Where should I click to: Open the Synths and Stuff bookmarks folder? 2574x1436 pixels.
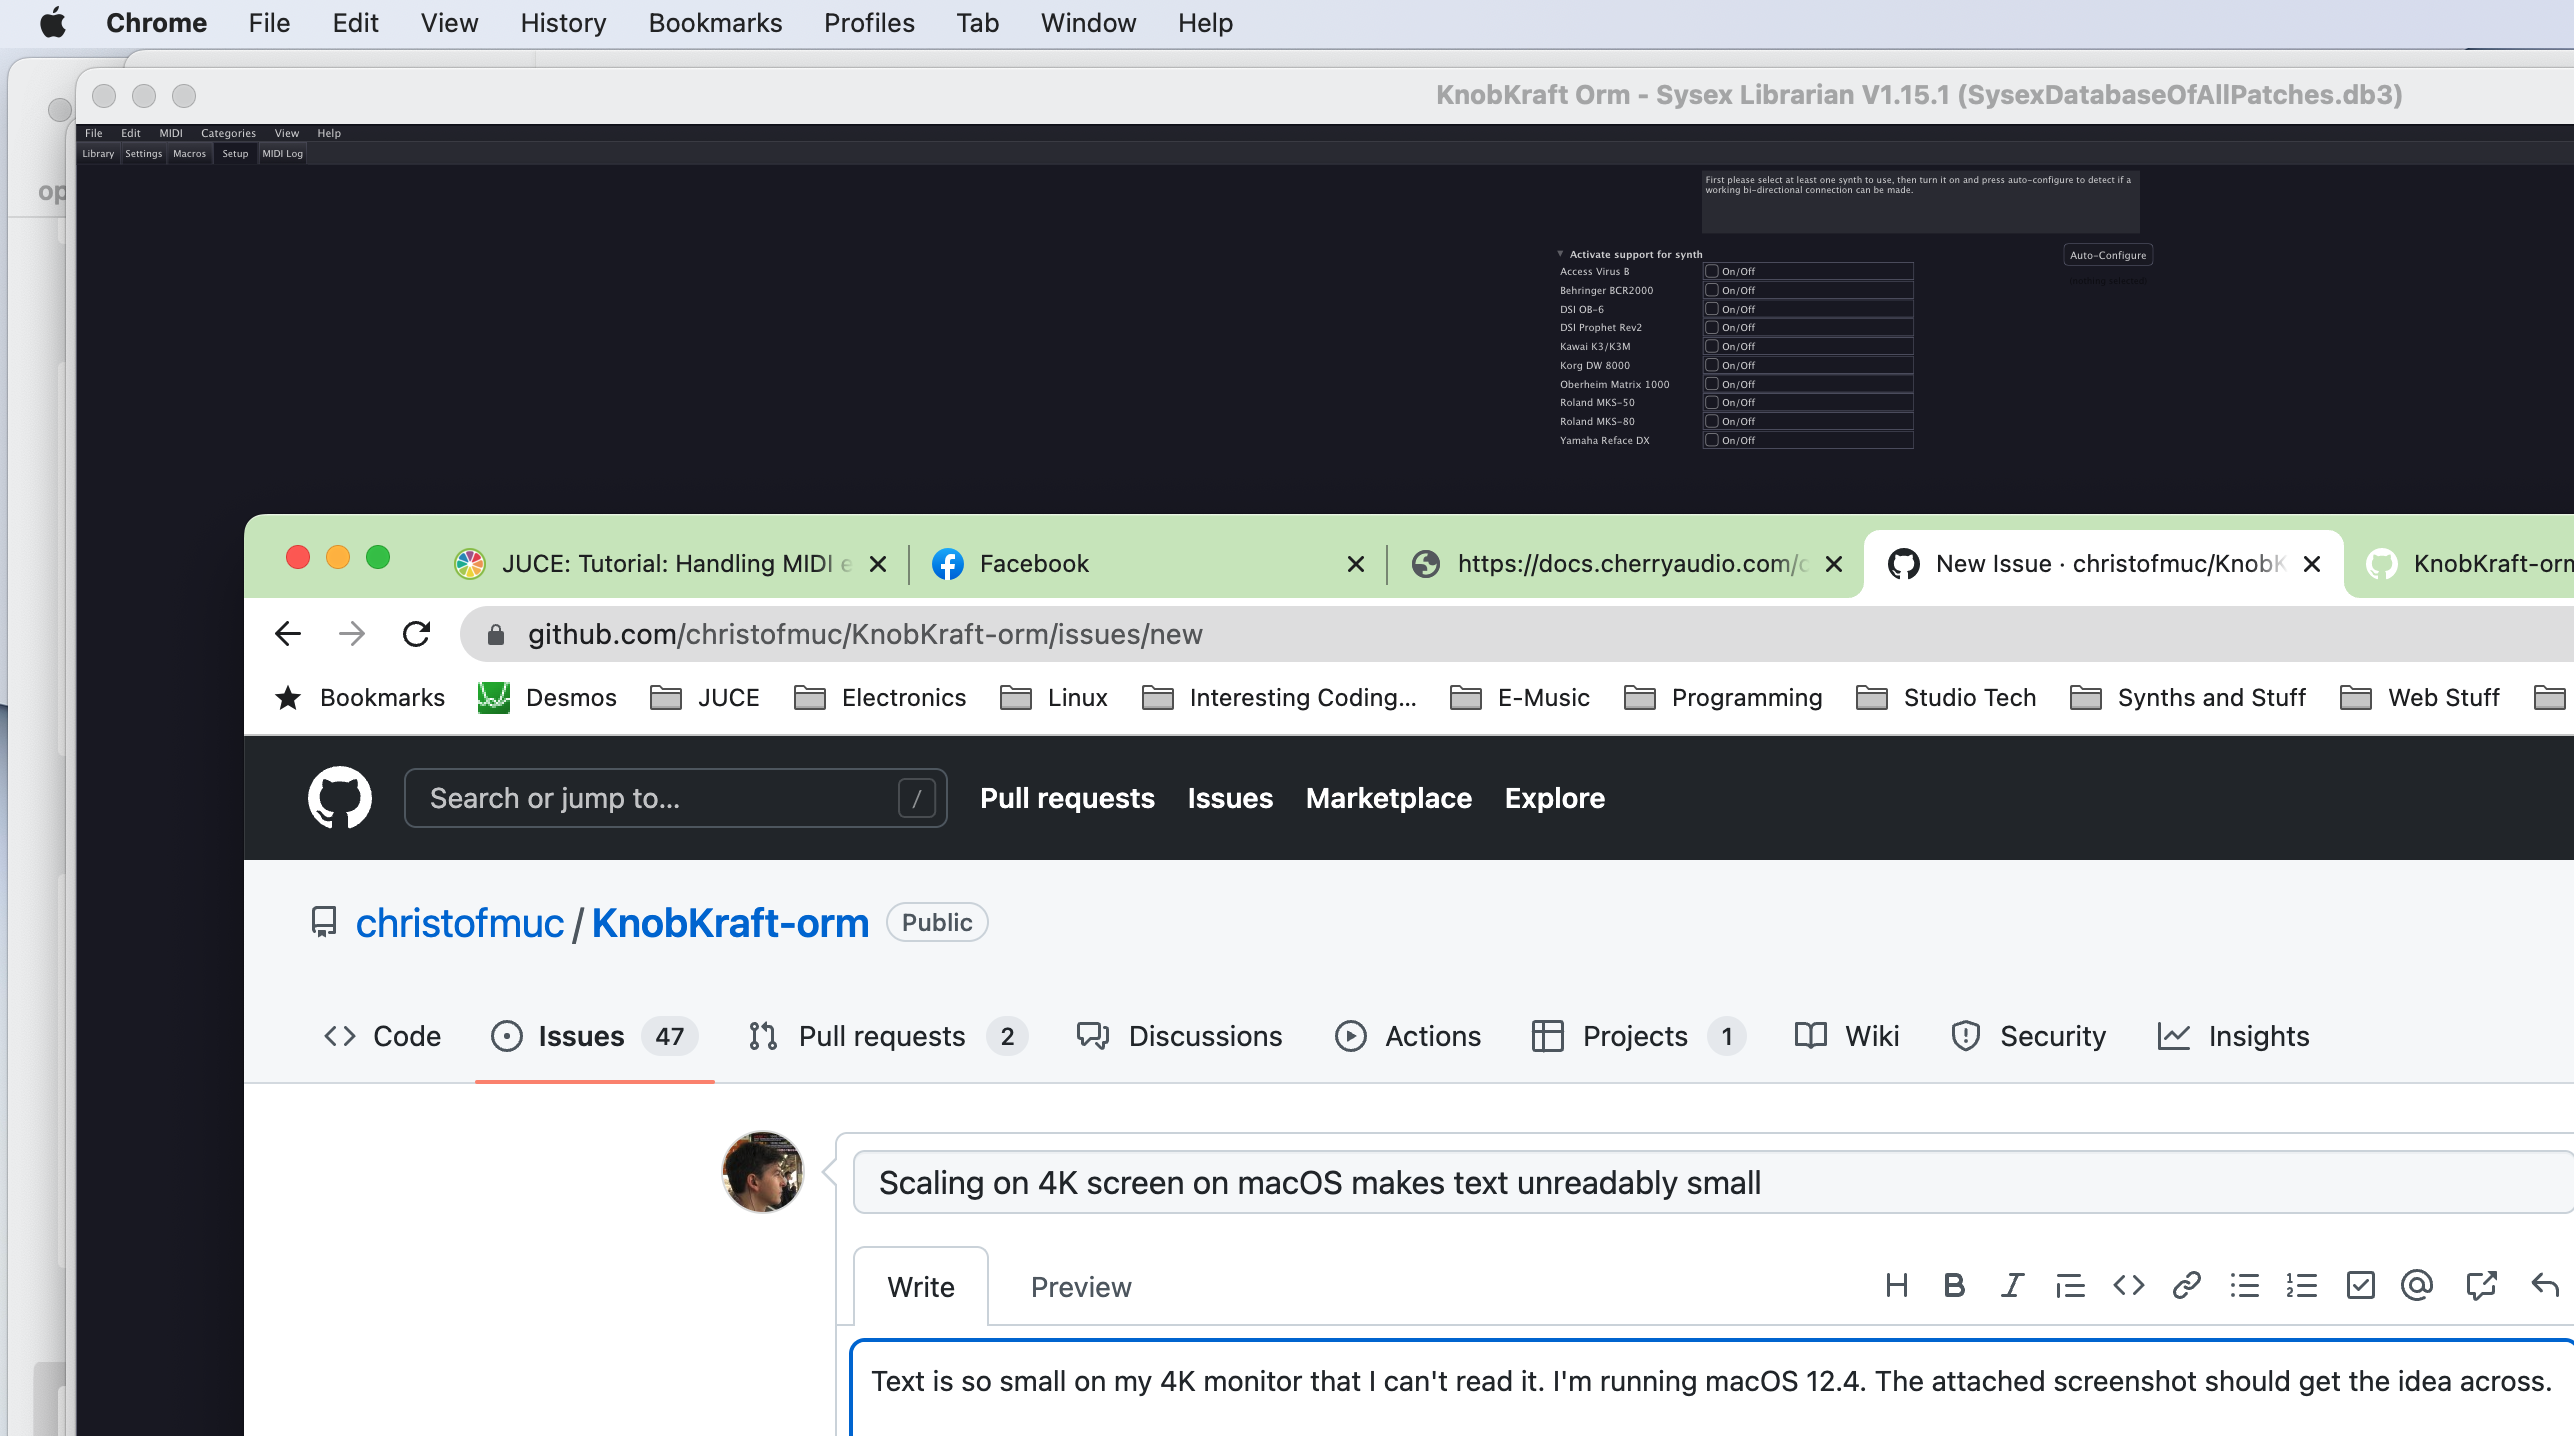(2188, 697)
